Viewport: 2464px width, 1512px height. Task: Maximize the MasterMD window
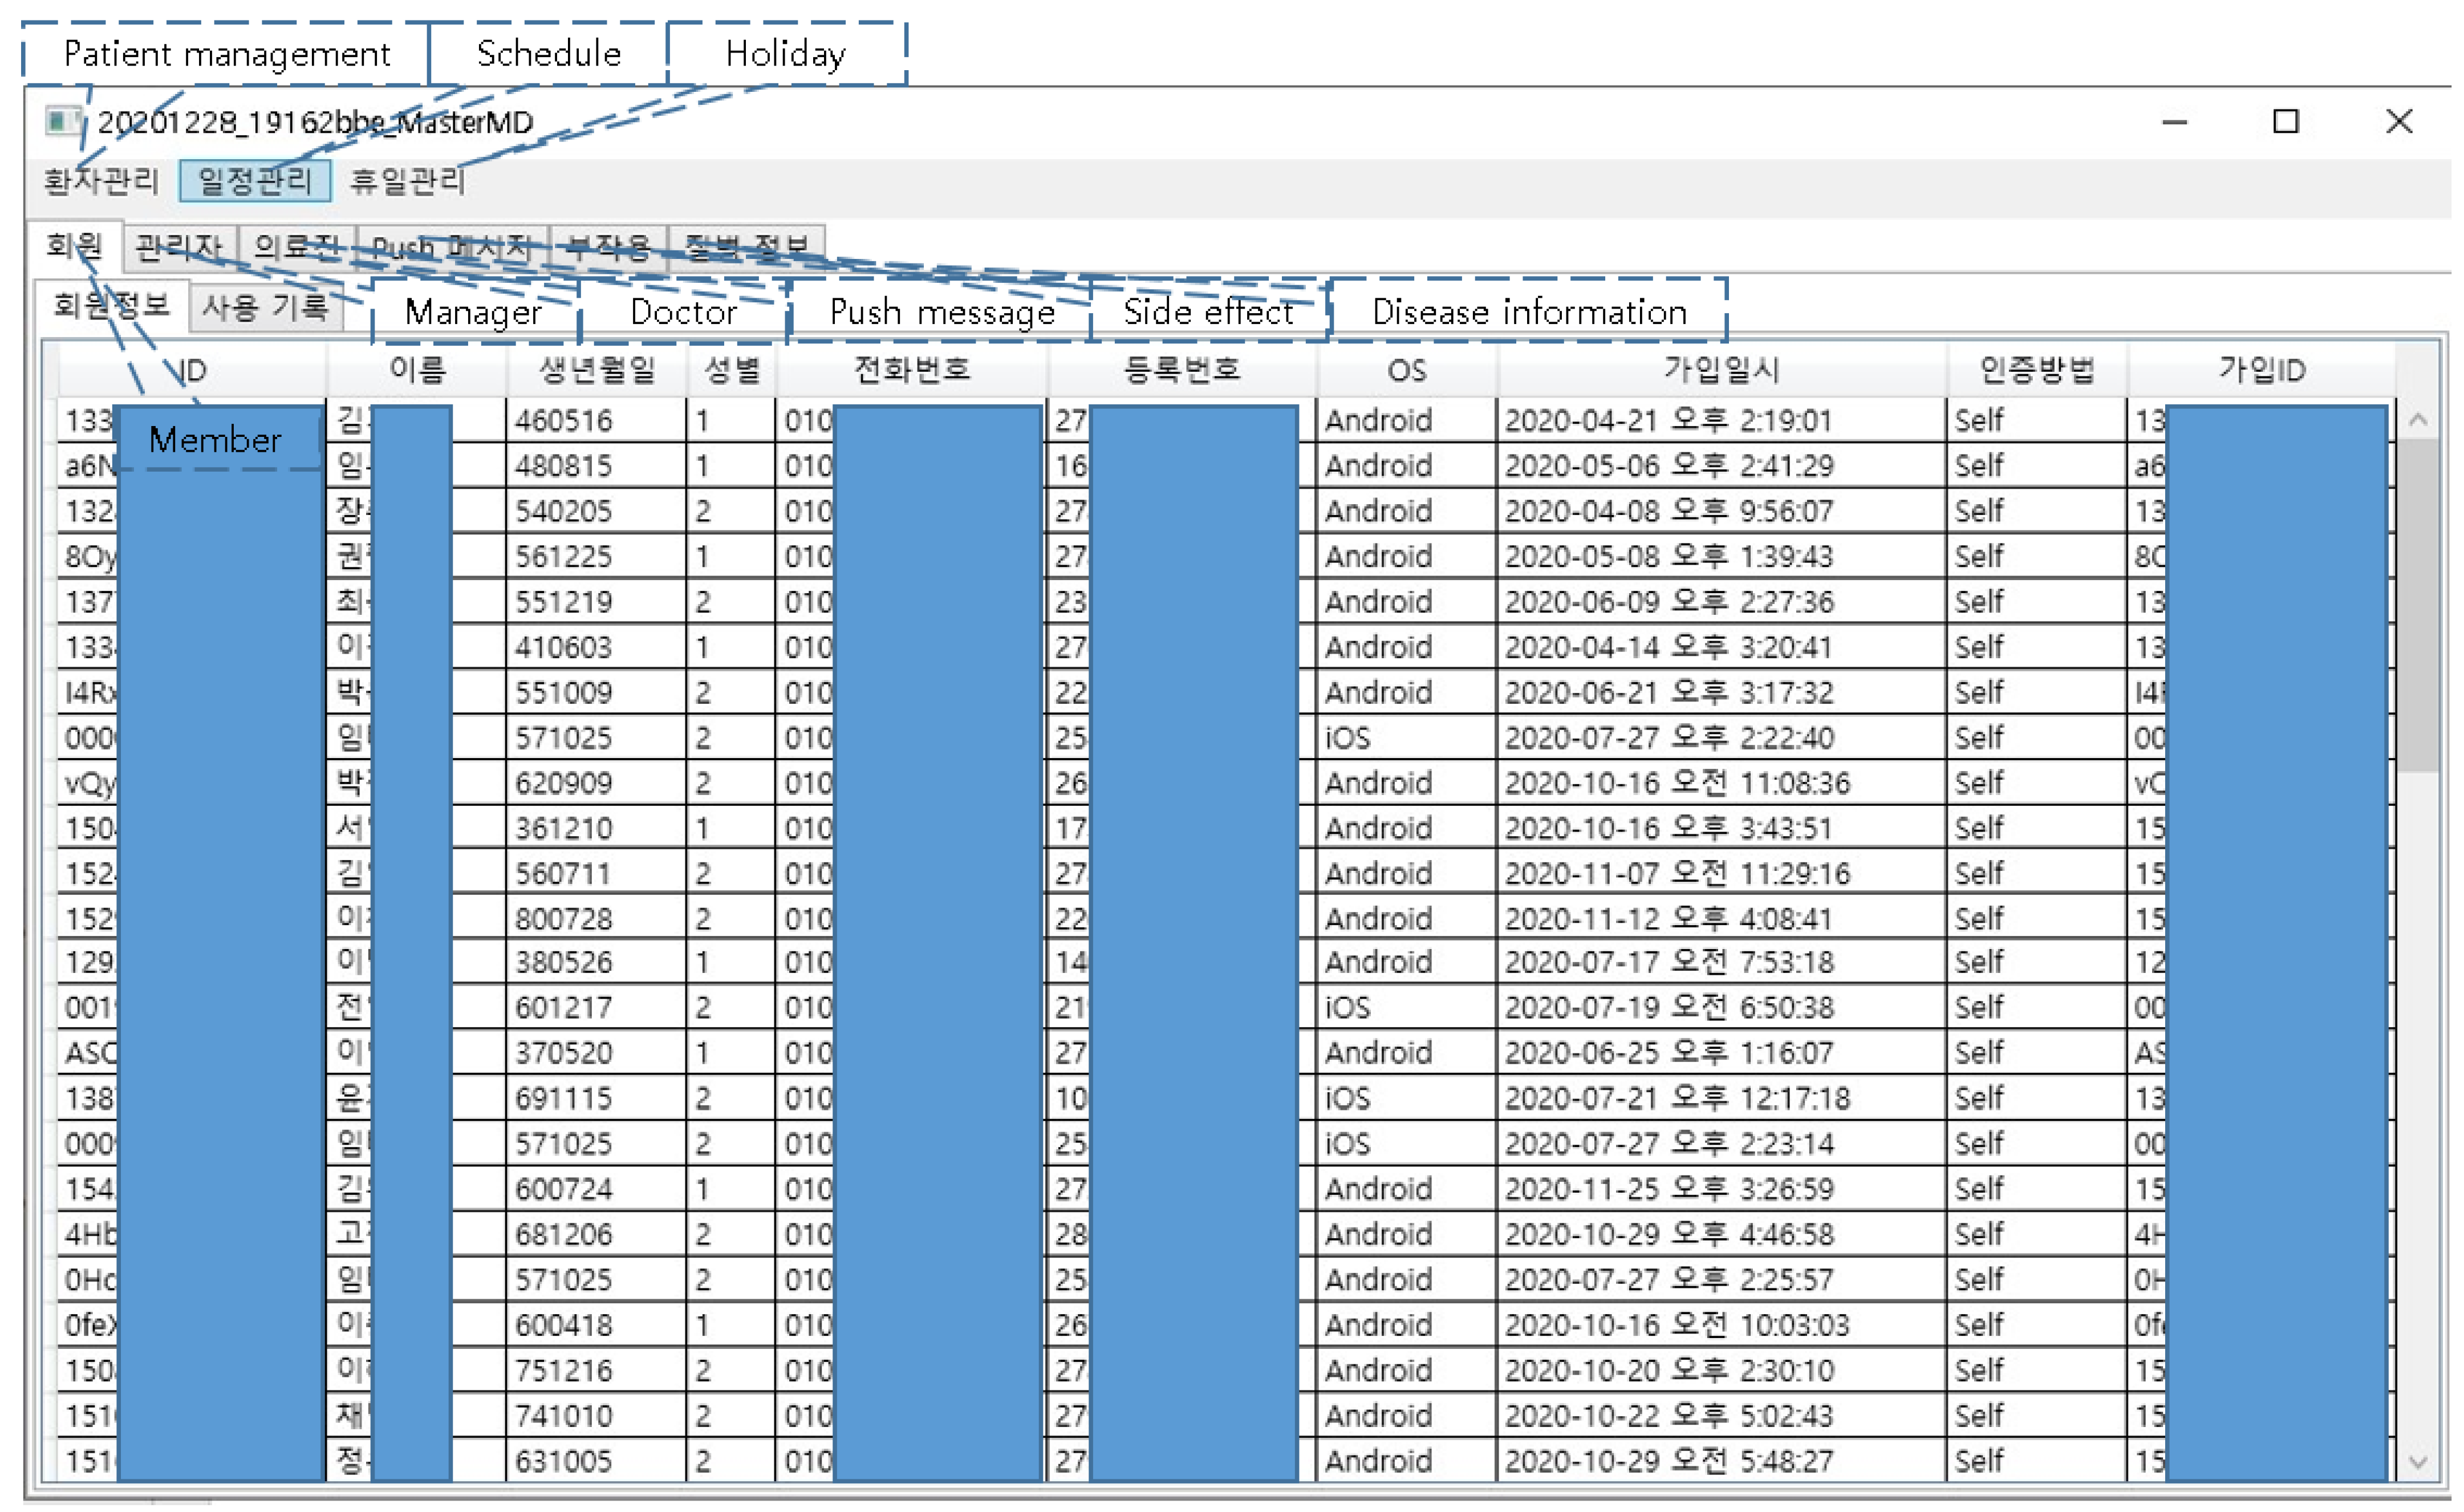click(x=2286, y=122)
